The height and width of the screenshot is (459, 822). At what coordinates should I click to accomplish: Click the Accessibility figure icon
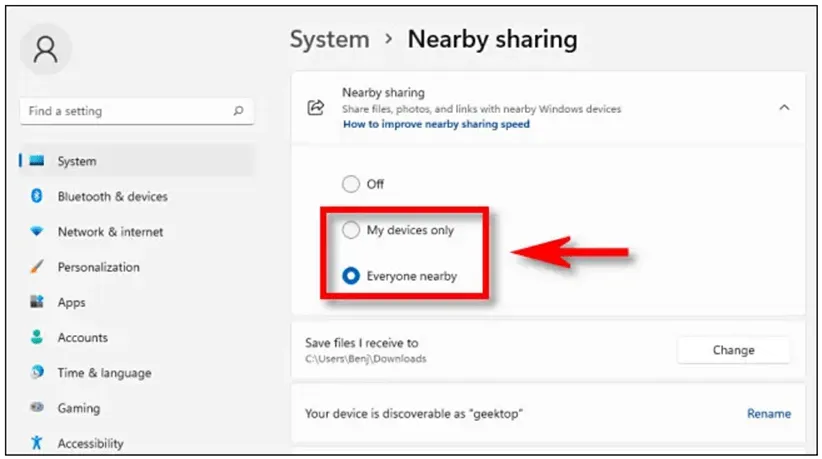click(x=38, y=442)
